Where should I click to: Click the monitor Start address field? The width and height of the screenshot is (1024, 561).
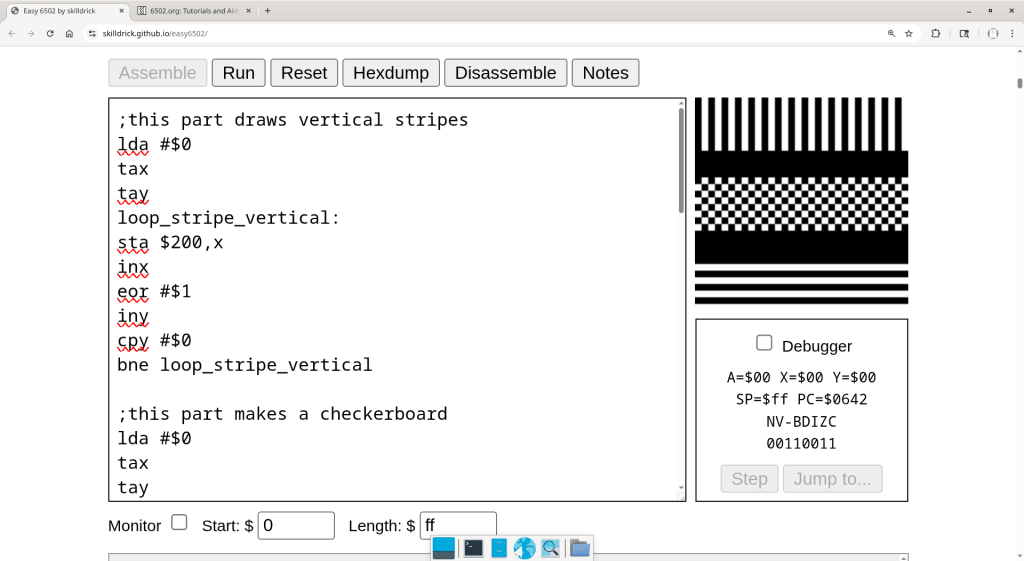point(296,526)
